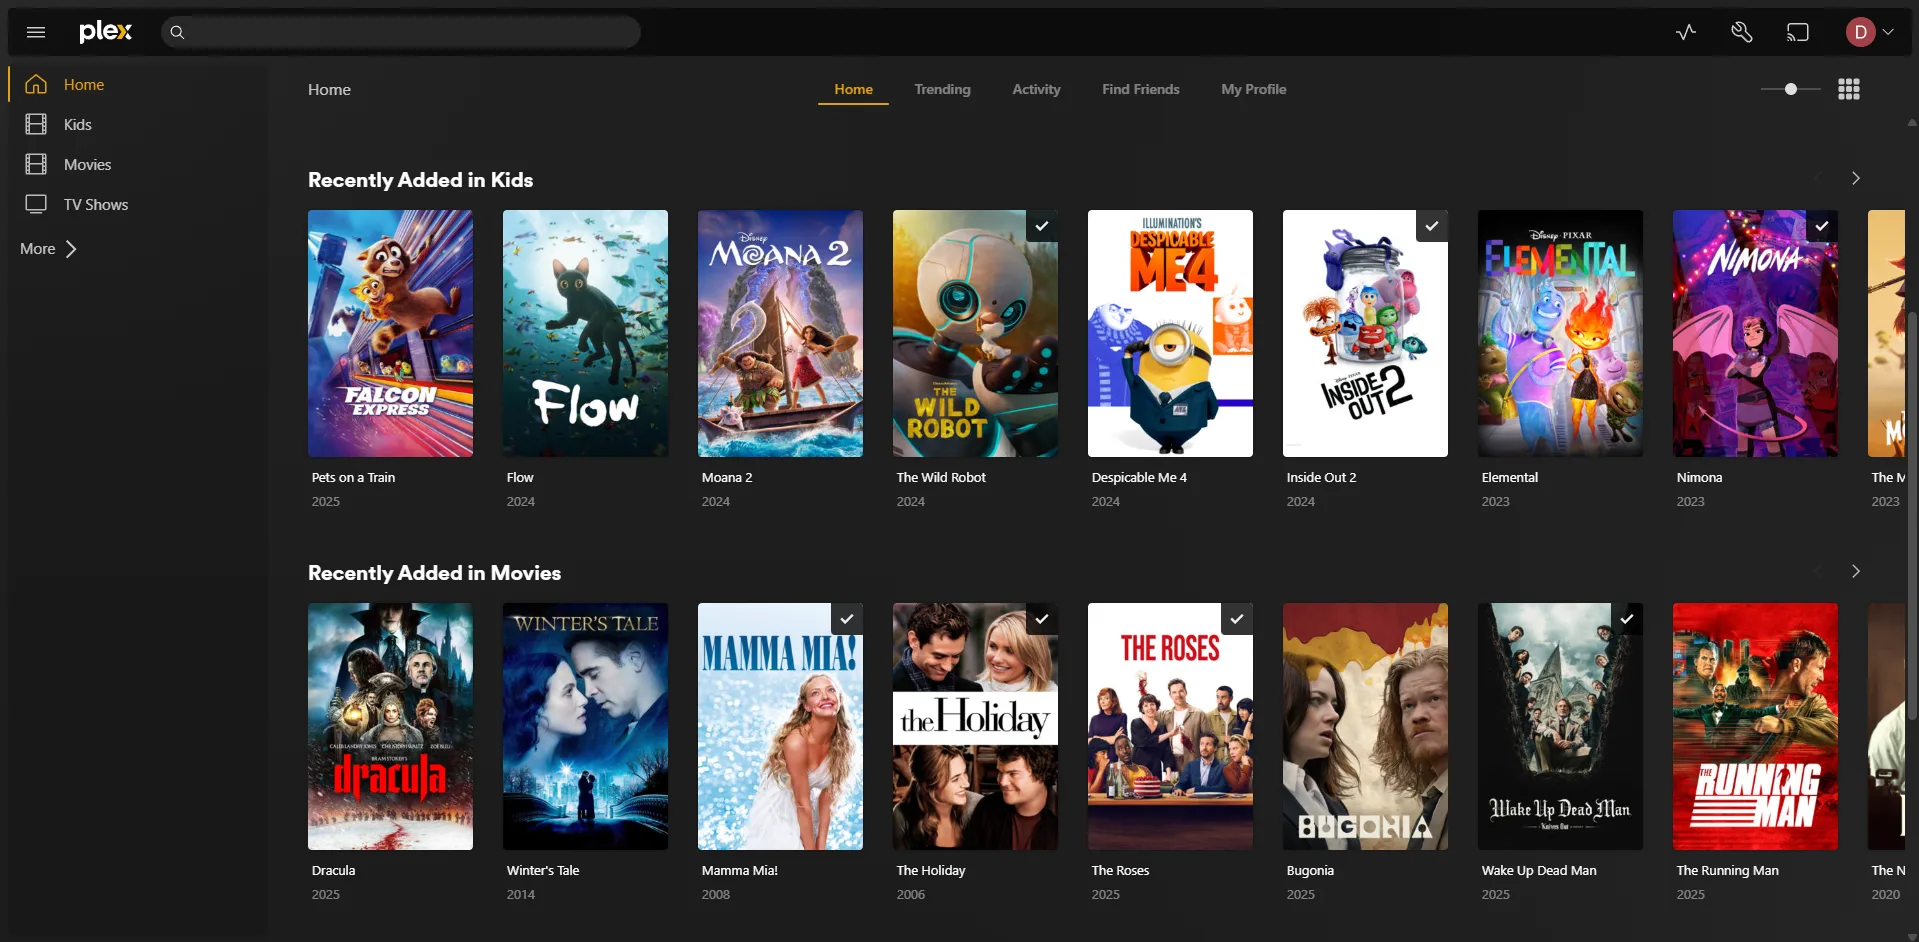Screen dimensions: 1919x942
Task: Click the Elemental title text
Action: pyautogui.click(x=1510, y=477)
